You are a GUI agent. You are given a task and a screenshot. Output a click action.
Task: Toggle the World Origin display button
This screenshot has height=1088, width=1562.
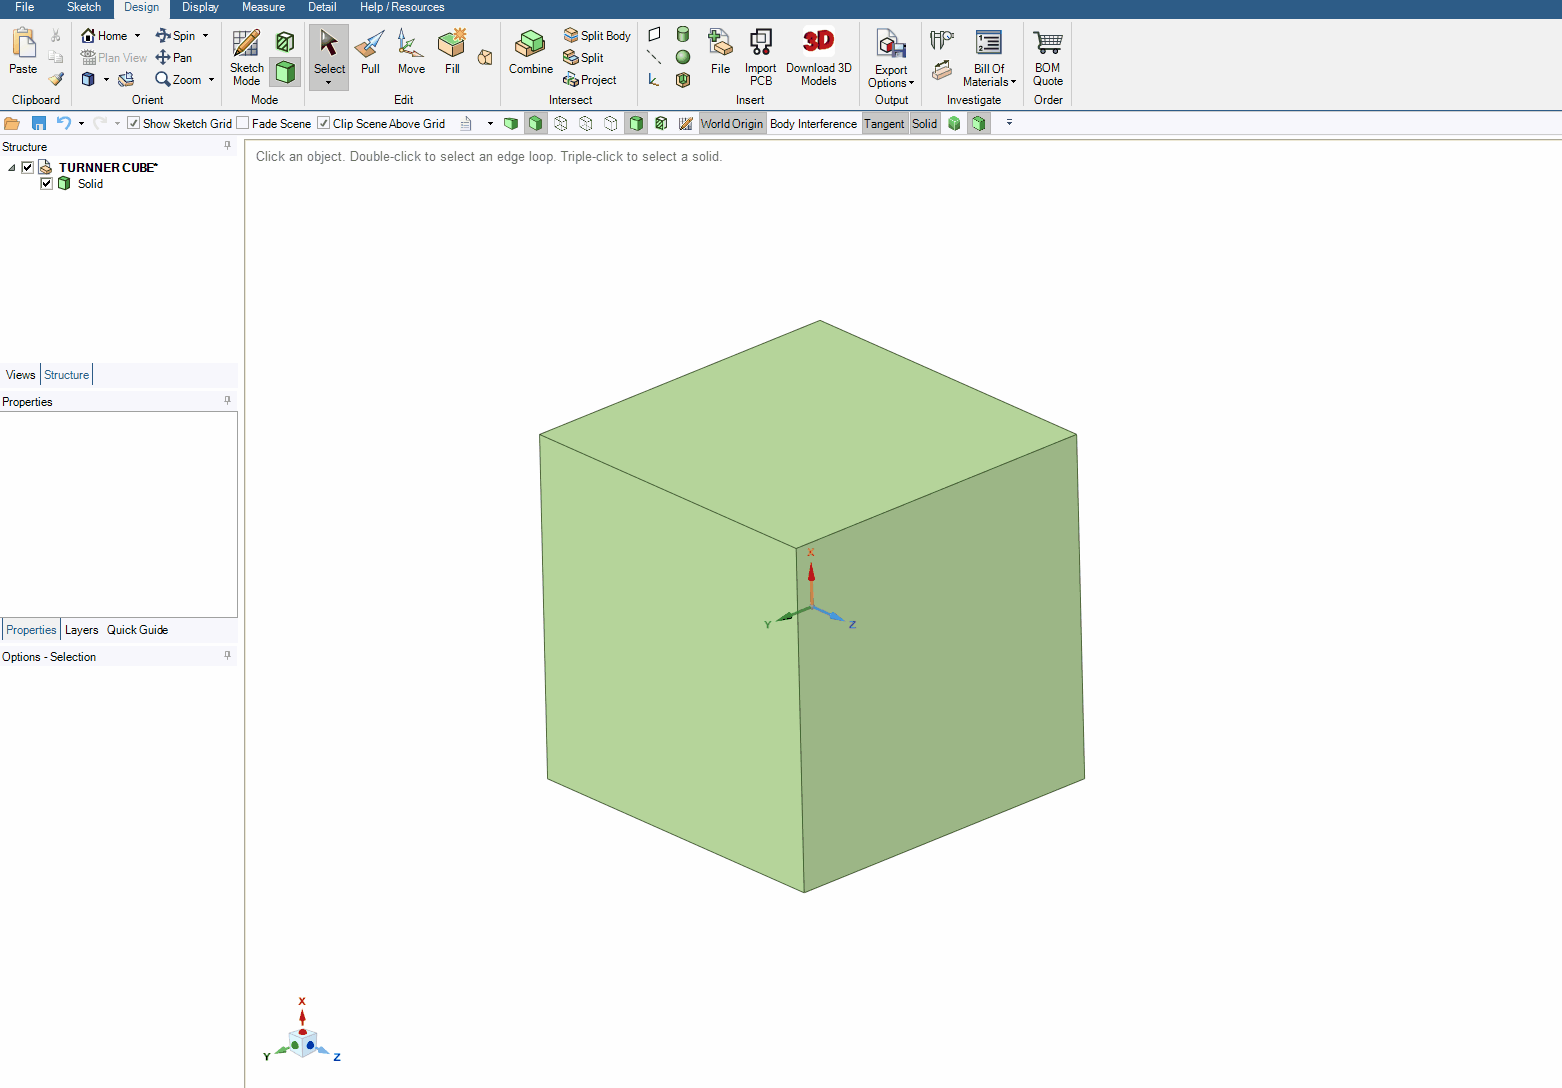[732, 124]
